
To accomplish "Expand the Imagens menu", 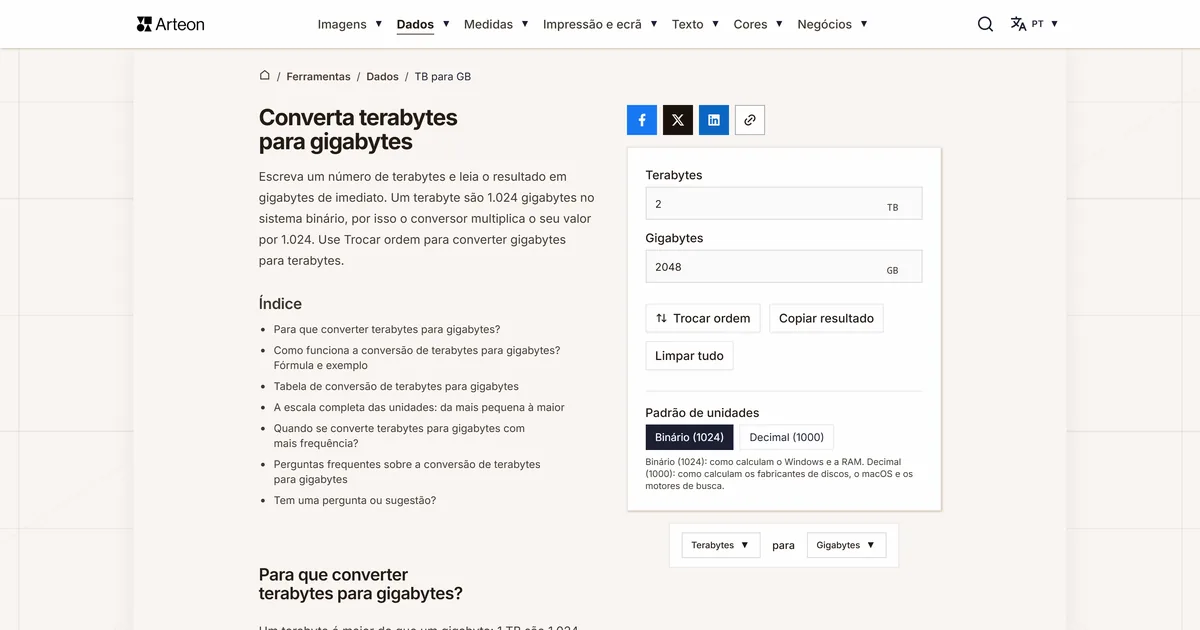I will (350, 24).
